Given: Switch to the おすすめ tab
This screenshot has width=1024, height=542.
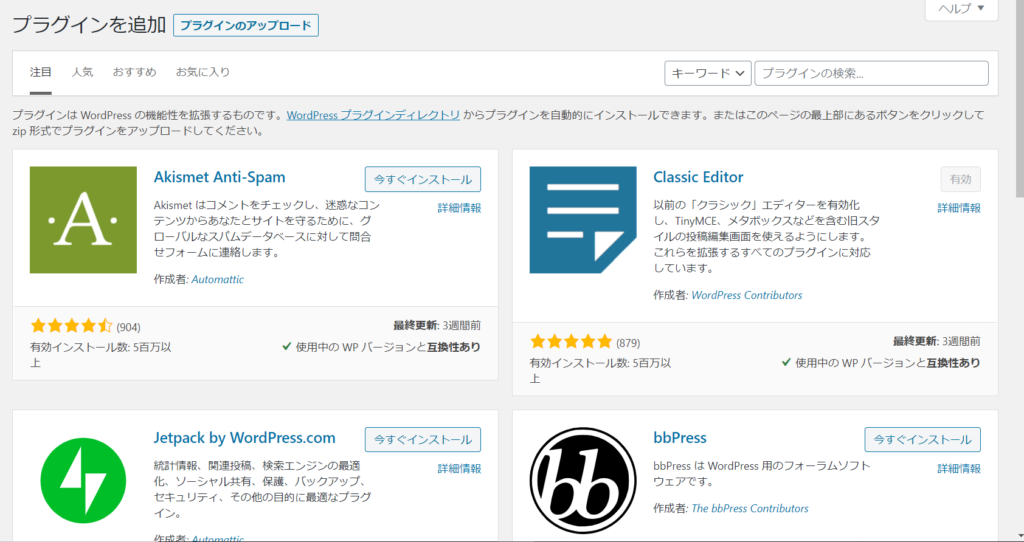Looking at the screenshot, I should click(x=134, y=72).
